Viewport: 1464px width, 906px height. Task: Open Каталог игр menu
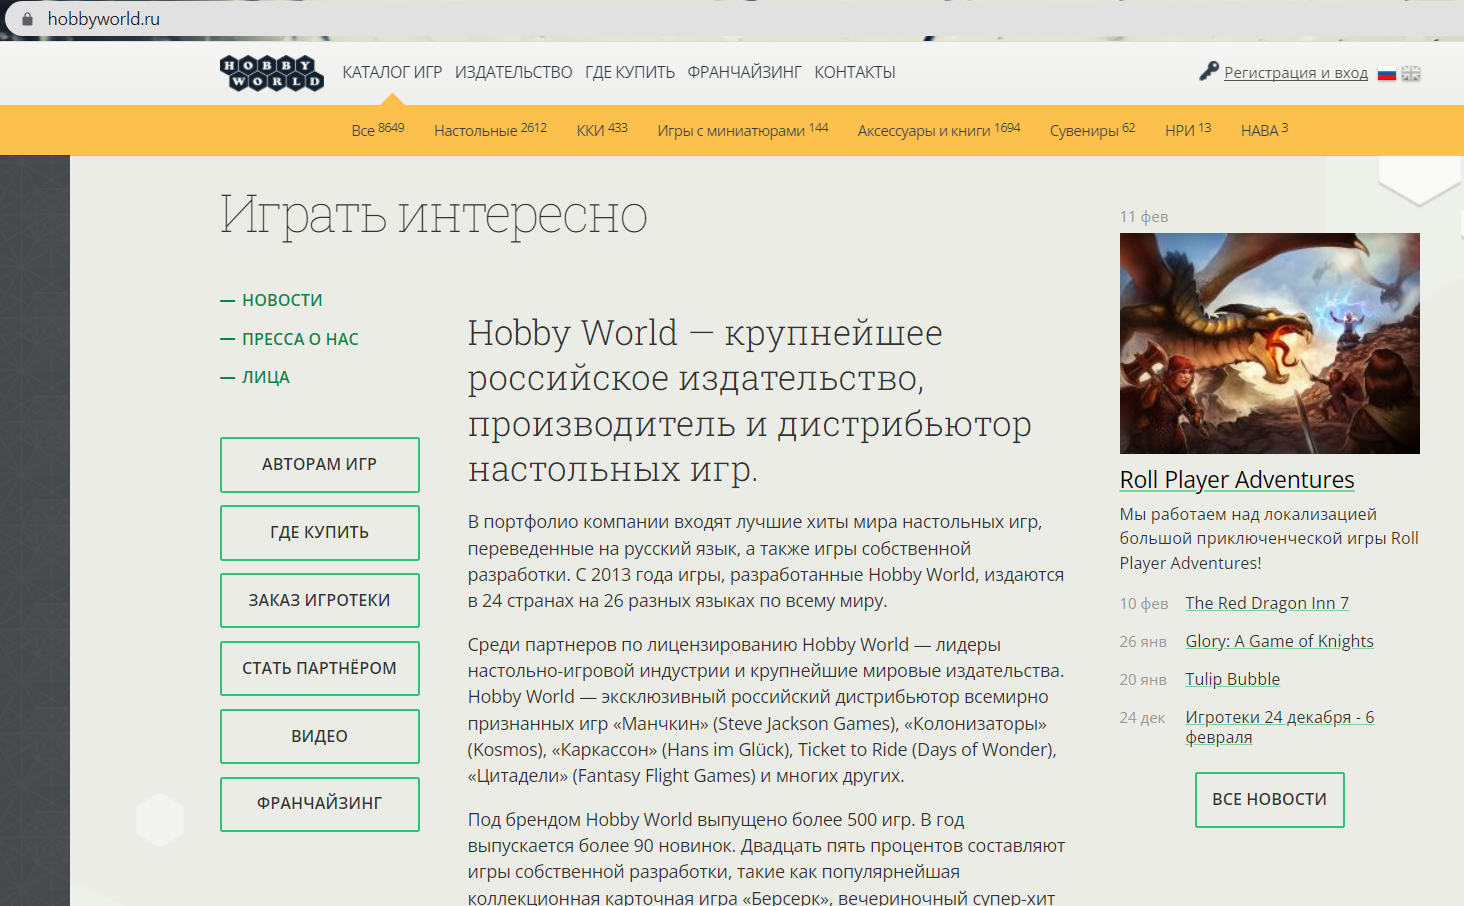click(392, 72)
